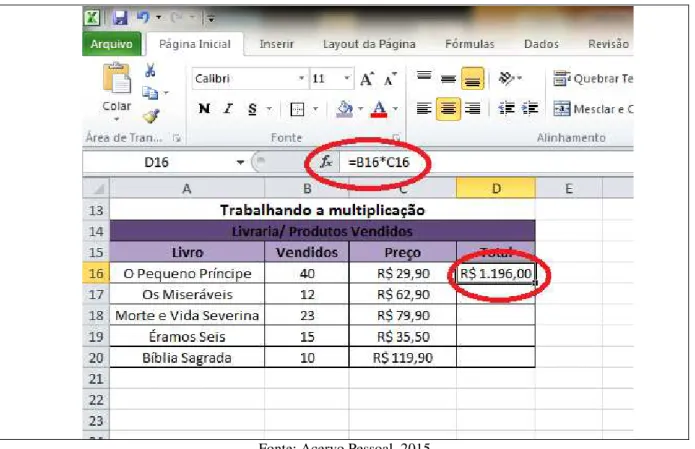Toggle center horizontal alignment
The height and width of the screenshot is (449, 695).
[x=448, y=109]
